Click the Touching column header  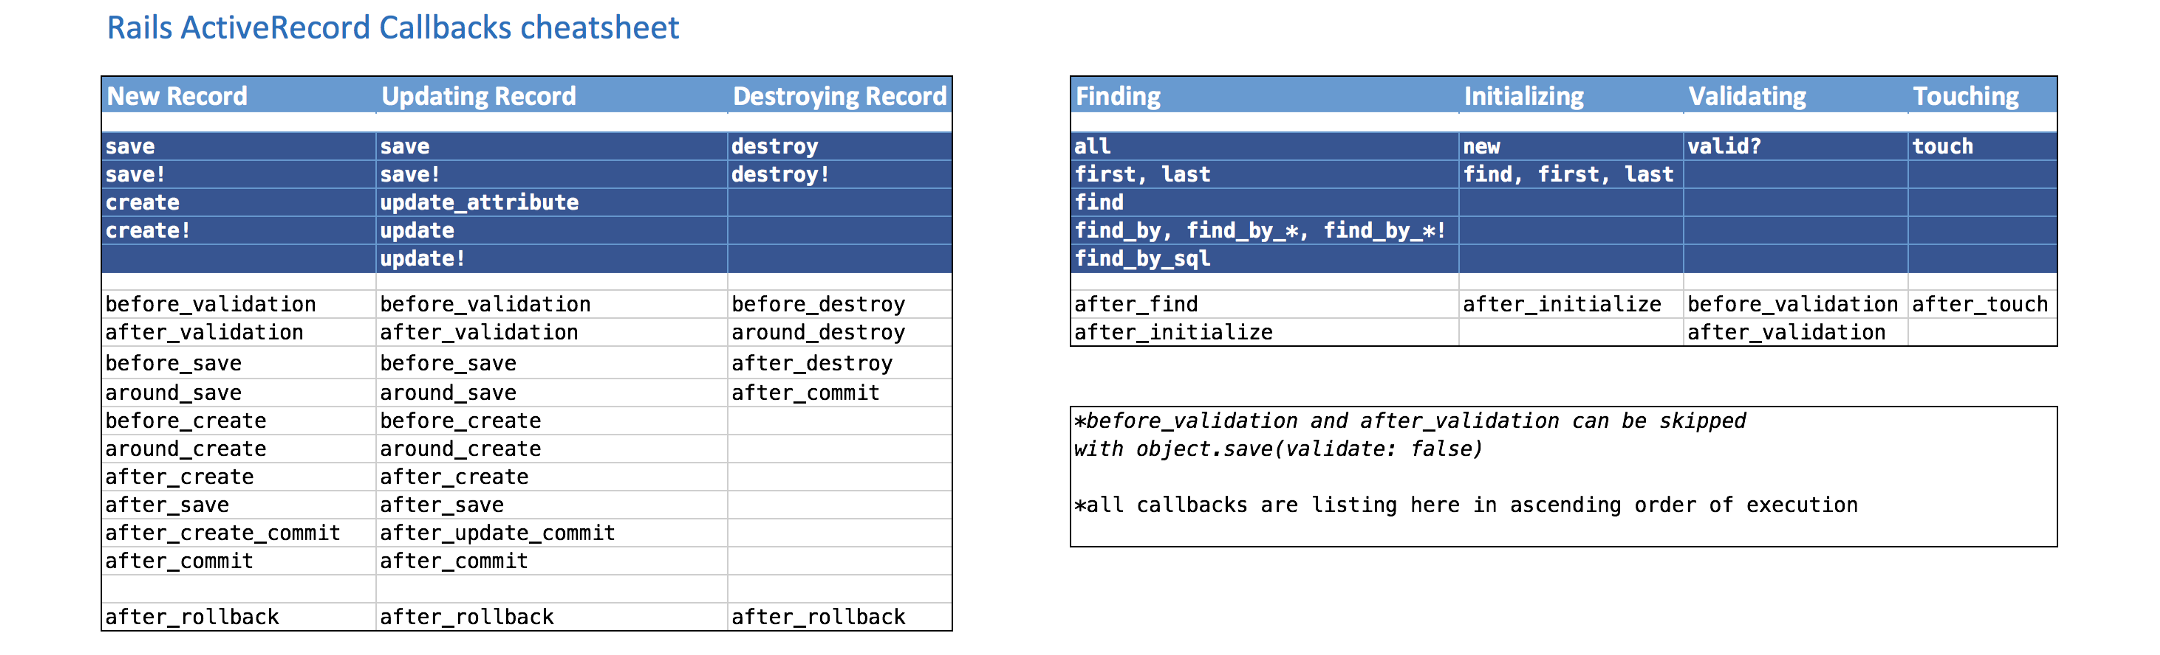tap(1982, 96)
